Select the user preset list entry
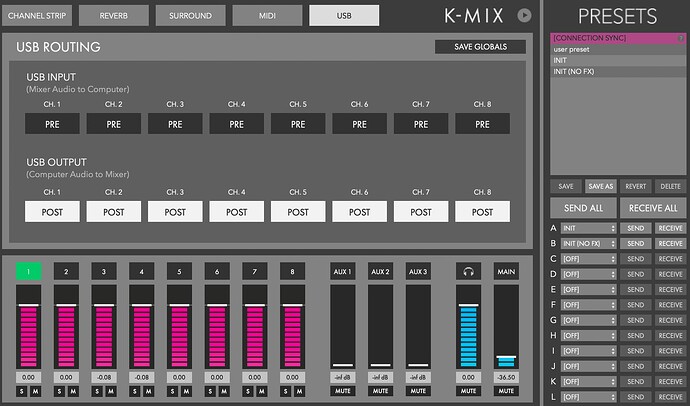Viewport: 690px width, 406px height. (618, 49)
